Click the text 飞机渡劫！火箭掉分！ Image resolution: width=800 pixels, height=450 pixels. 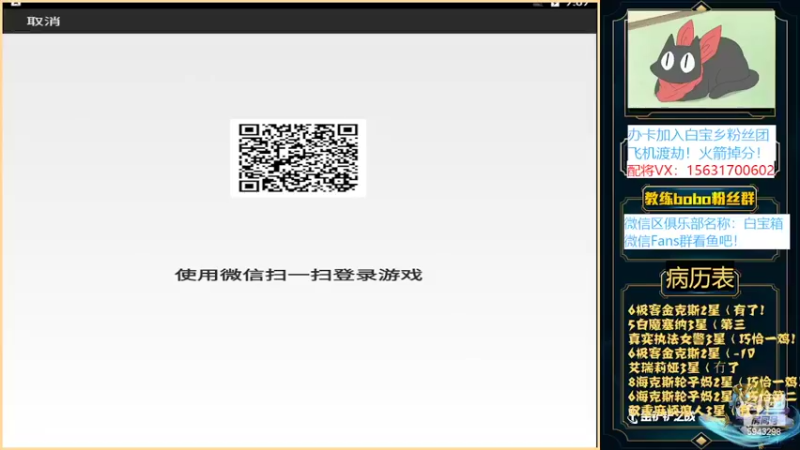(x=695, y=153)
